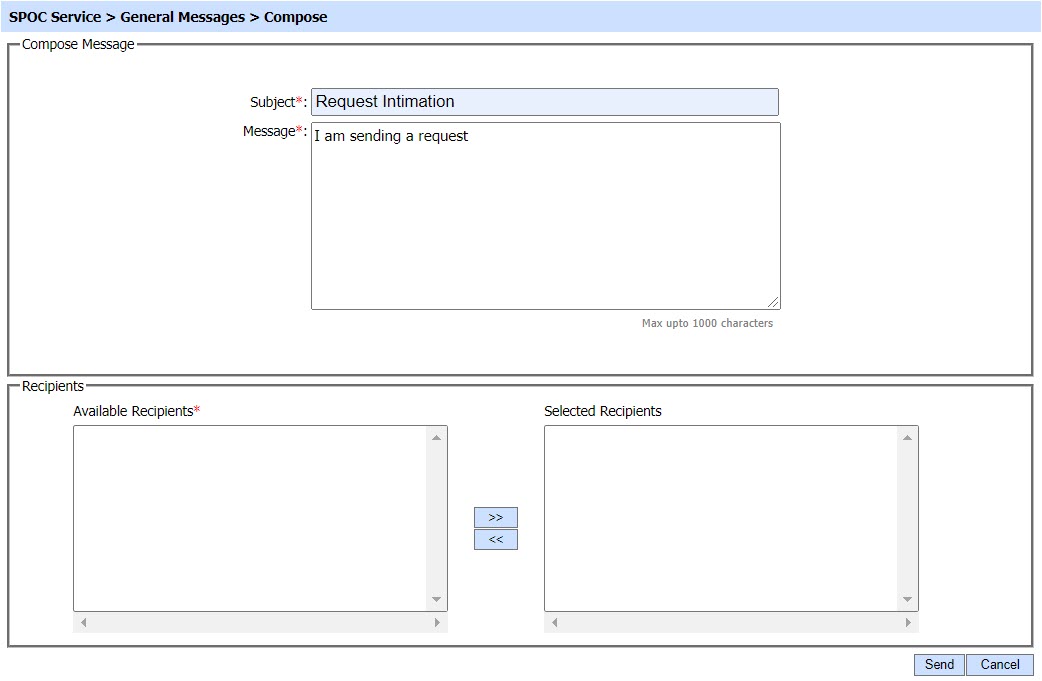Select Compose in the breadcrumb trail

[295, 17]
